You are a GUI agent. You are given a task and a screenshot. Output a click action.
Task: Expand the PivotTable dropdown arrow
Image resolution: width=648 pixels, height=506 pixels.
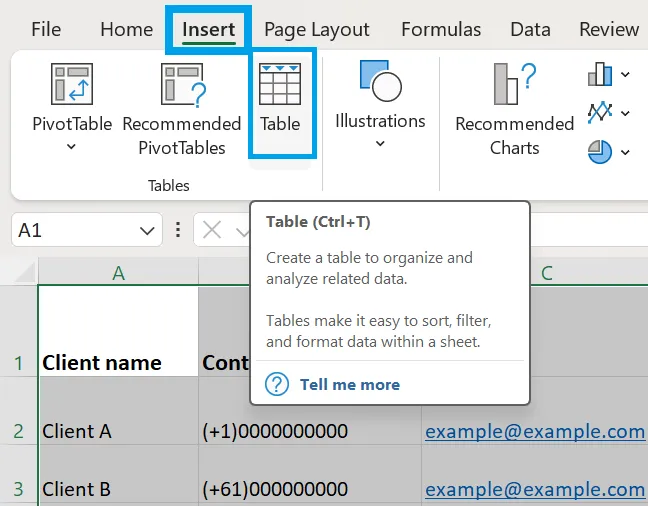pyautogui.click(x=71, y=146)
